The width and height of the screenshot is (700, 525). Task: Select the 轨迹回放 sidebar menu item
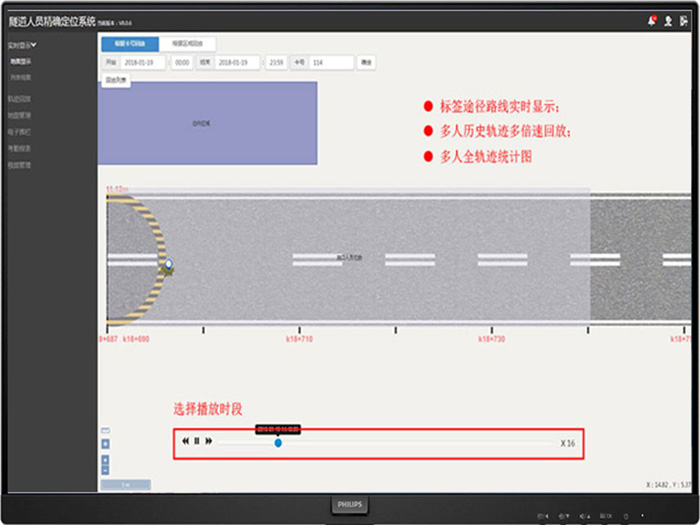(x=20, y=99)
